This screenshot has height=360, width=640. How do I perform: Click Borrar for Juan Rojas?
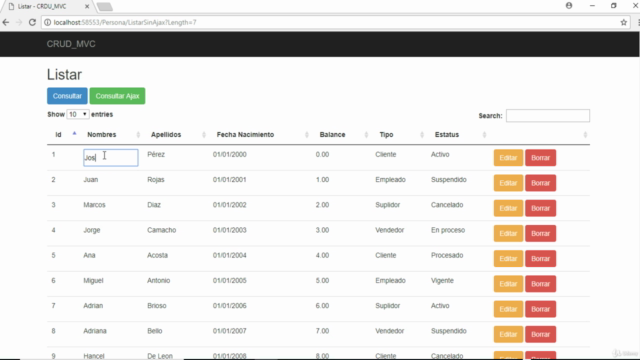(540, 183)
